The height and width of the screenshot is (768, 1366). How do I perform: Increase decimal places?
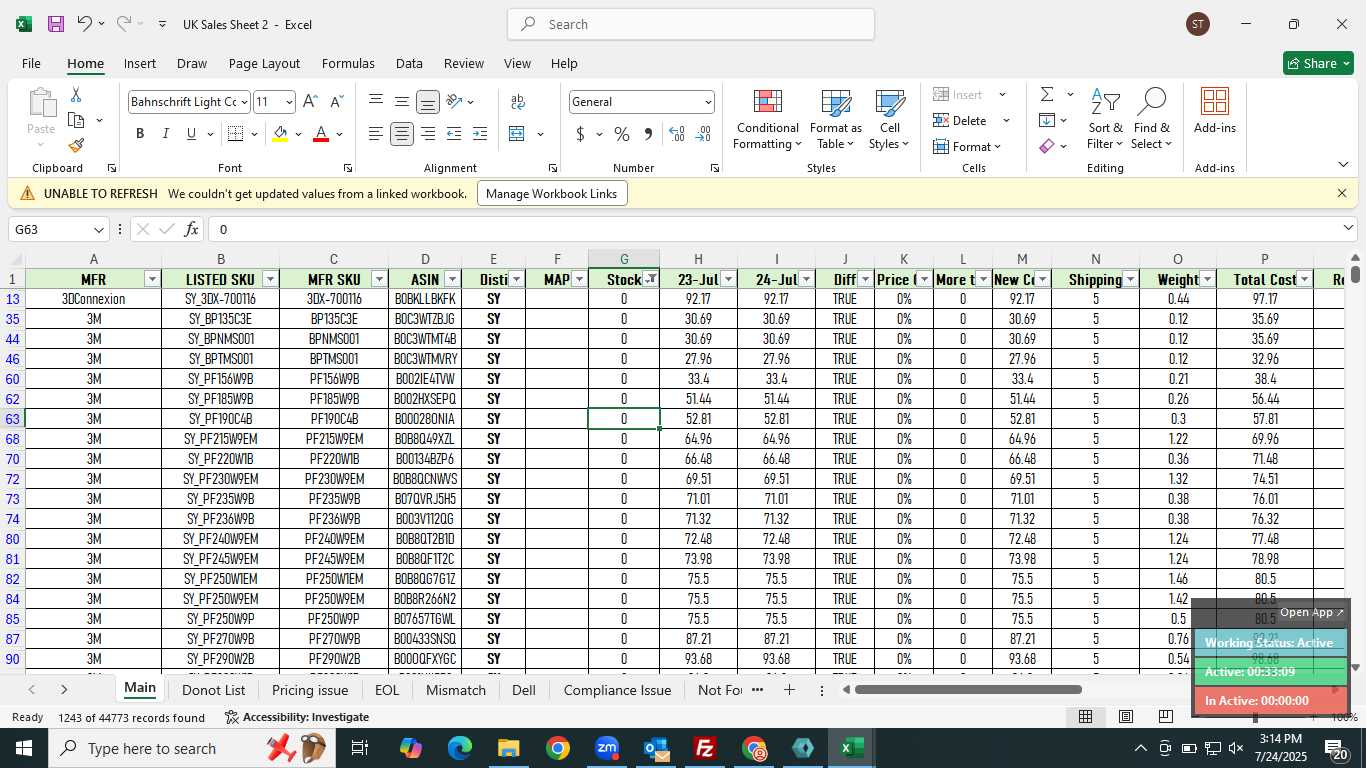pos(677,134)
